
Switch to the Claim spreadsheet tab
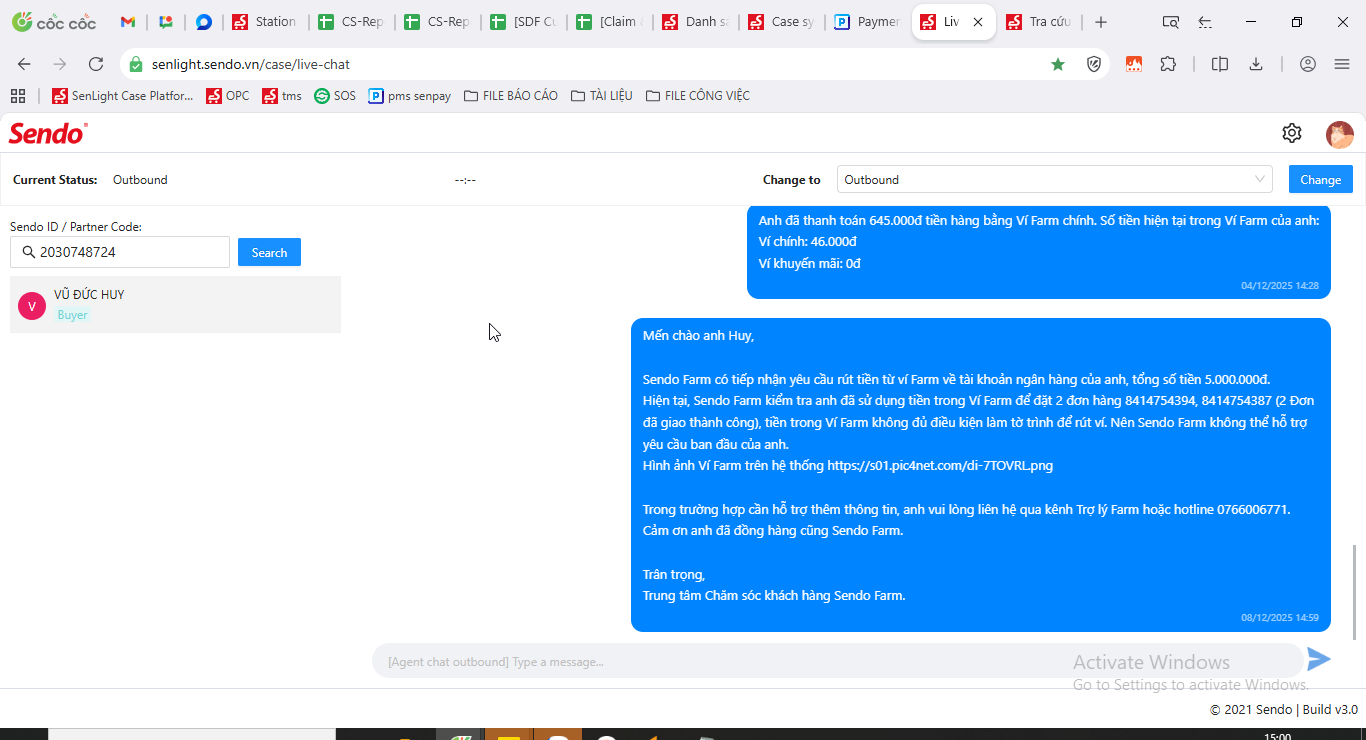[609, 22]
